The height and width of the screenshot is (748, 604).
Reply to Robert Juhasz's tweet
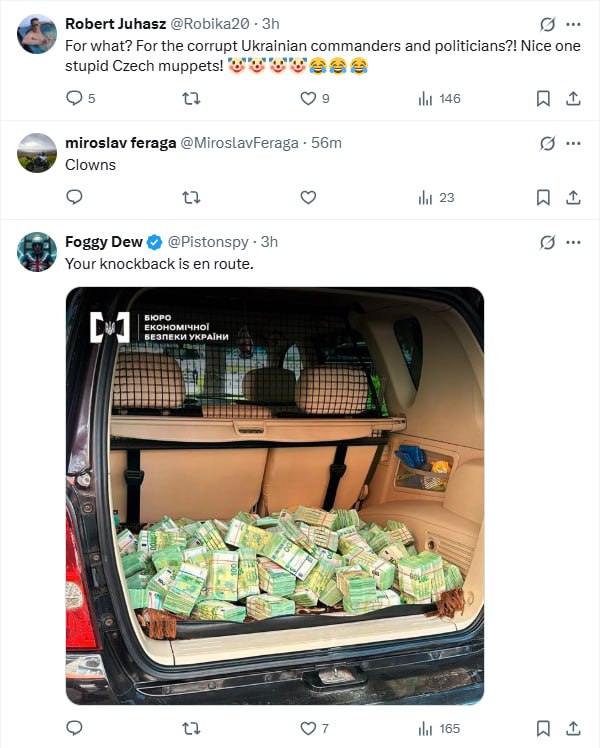pos(73,98)
